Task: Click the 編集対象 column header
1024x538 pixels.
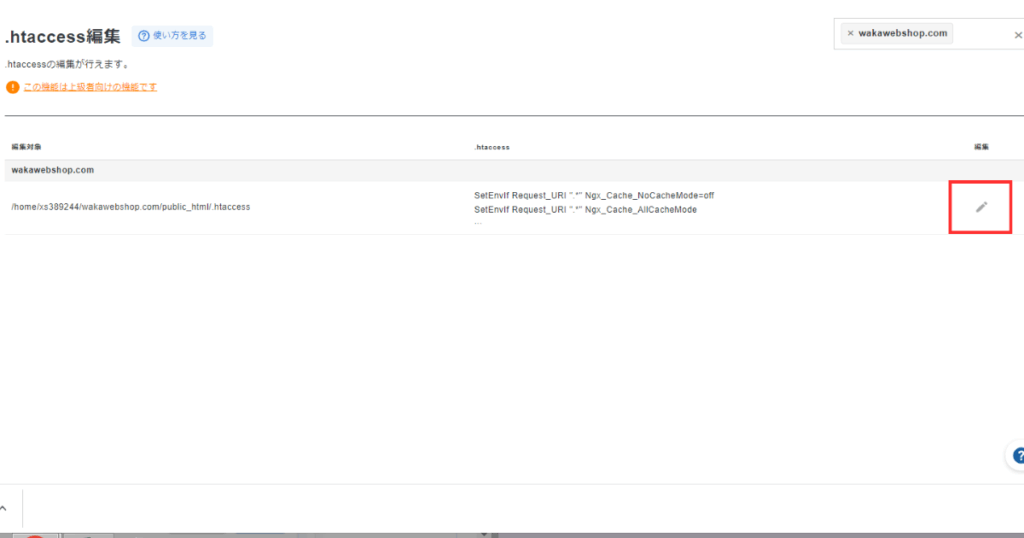Action: (26, 147)
